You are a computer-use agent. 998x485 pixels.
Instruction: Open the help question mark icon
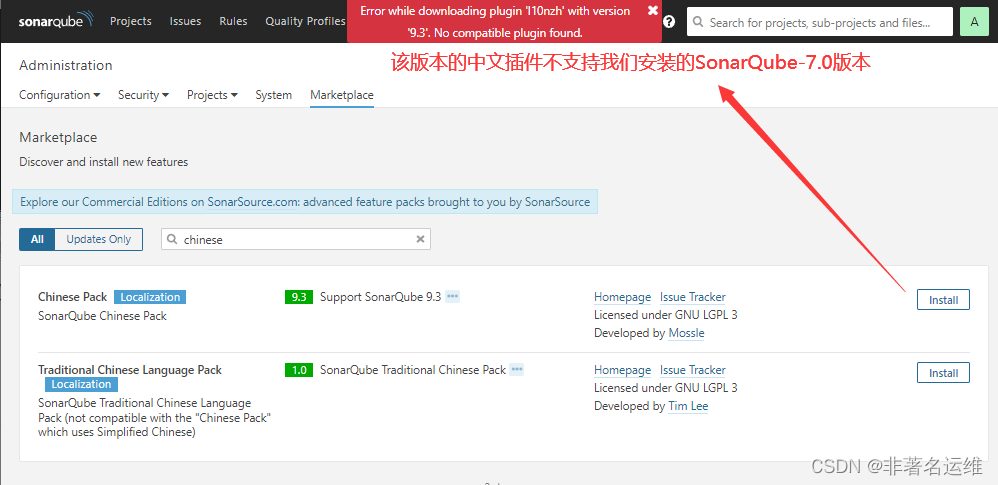click(x=669, y=22)
